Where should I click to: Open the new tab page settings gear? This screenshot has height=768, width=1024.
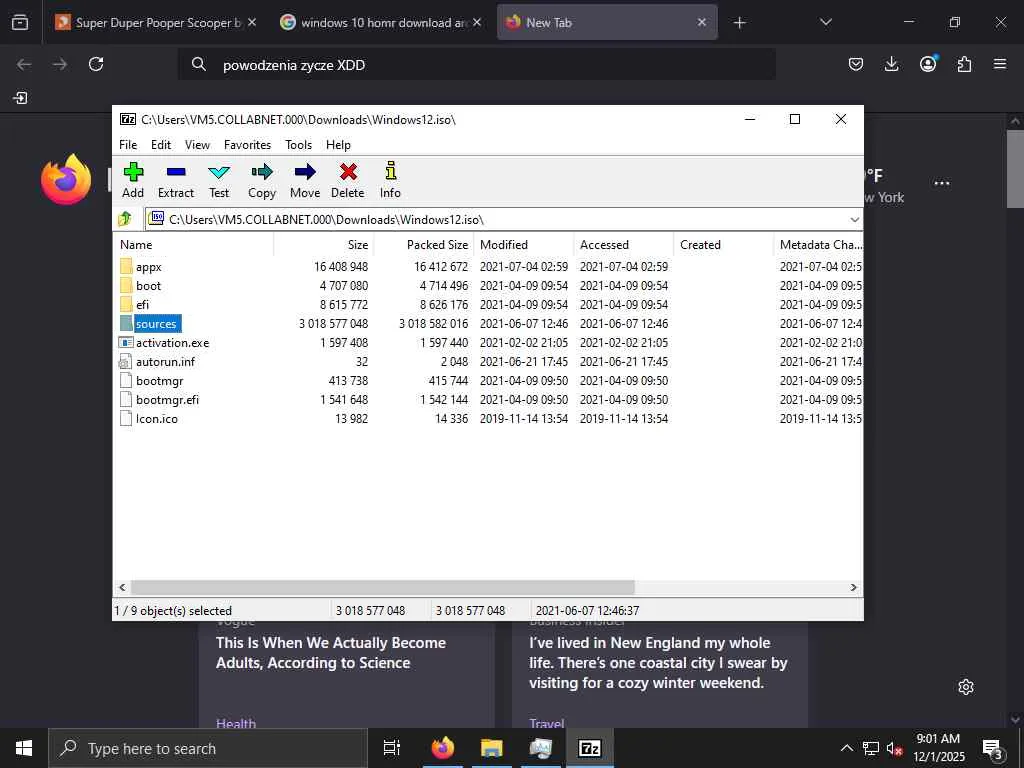point(966,687)
